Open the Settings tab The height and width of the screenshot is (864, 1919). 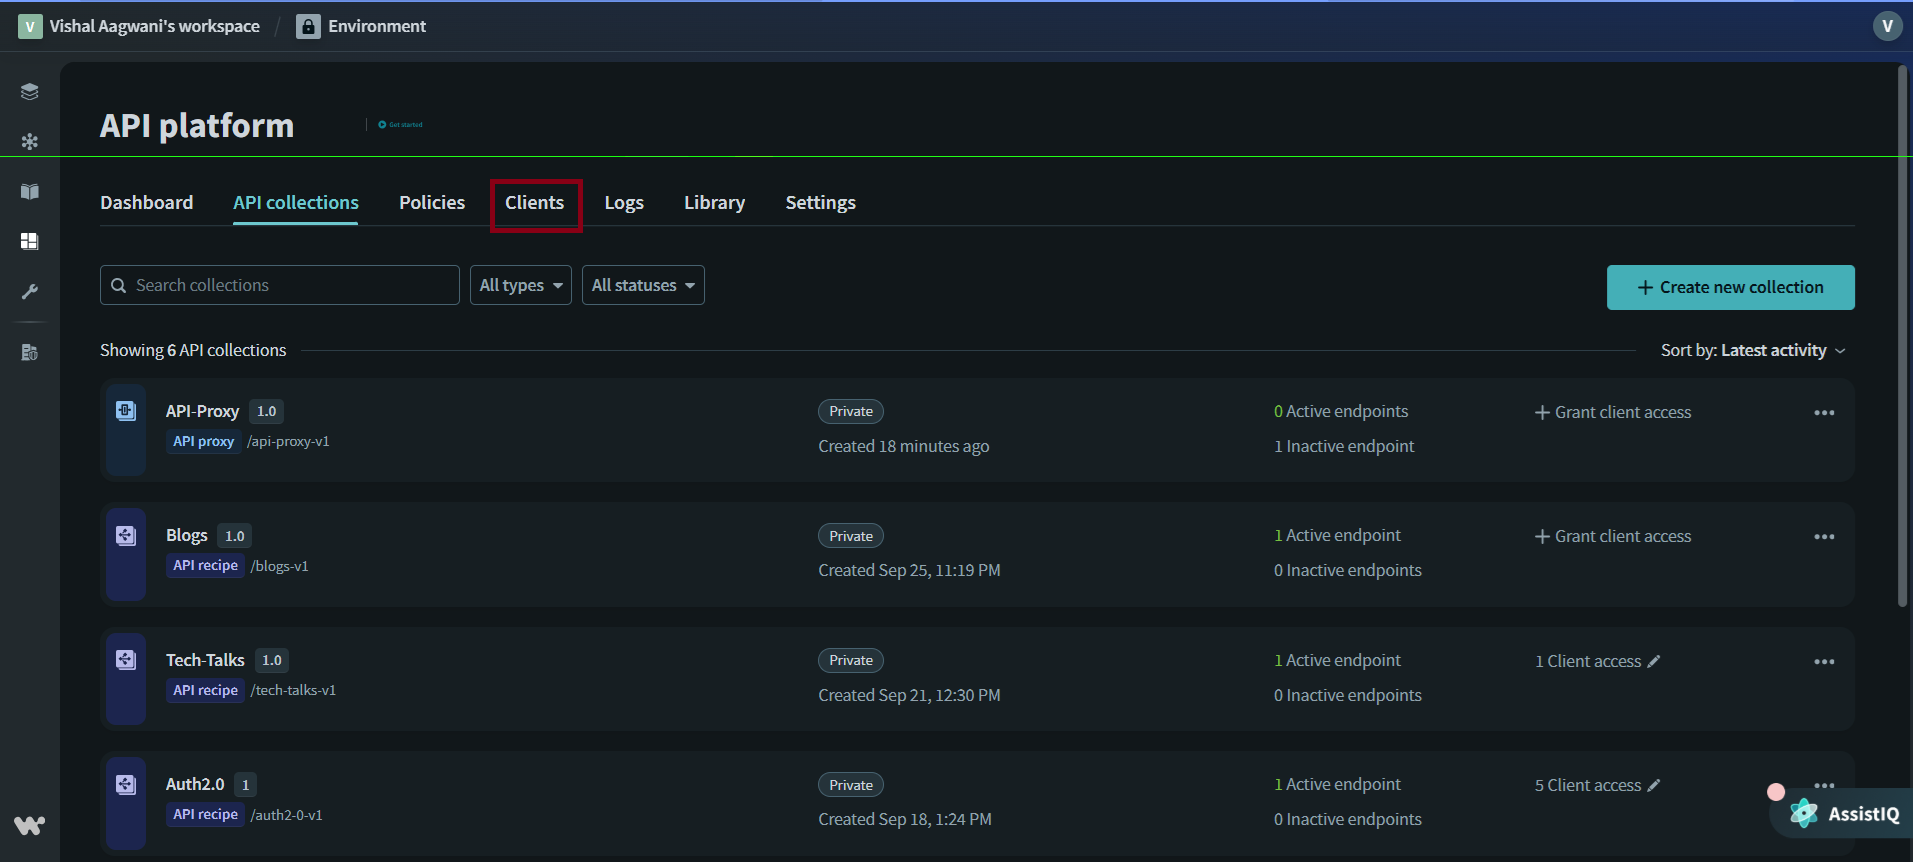[x=821, y=203]
